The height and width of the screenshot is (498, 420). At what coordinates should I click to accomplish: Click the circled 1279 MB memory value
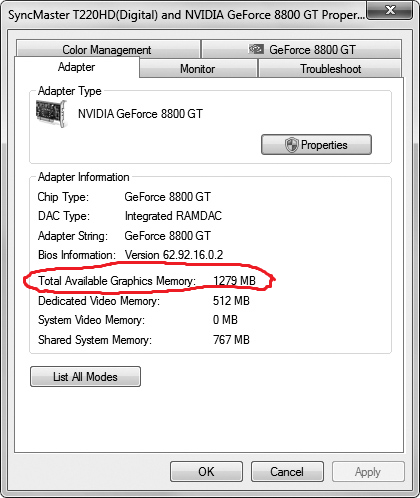(x=234, y=281)
